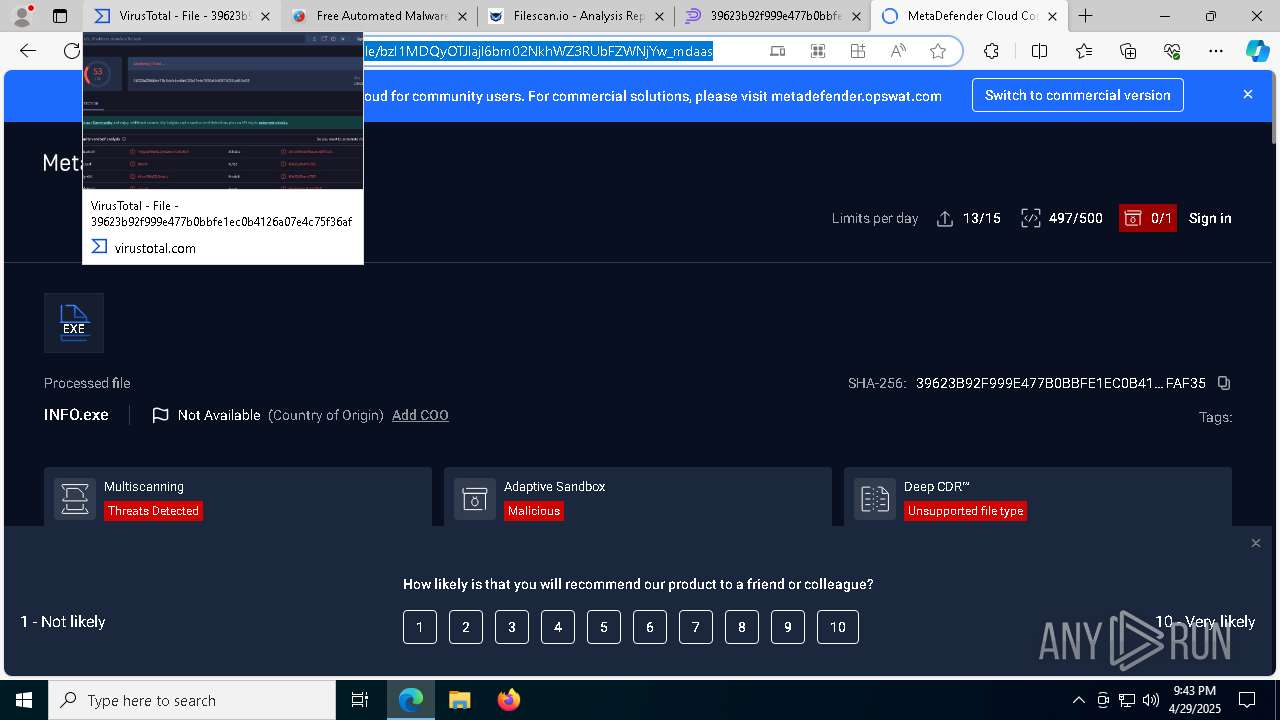Viewport: 1280px width, 720px height.
Task: Close the recommendation survey
Action: pyautogui.click(x=1256, y=543)
